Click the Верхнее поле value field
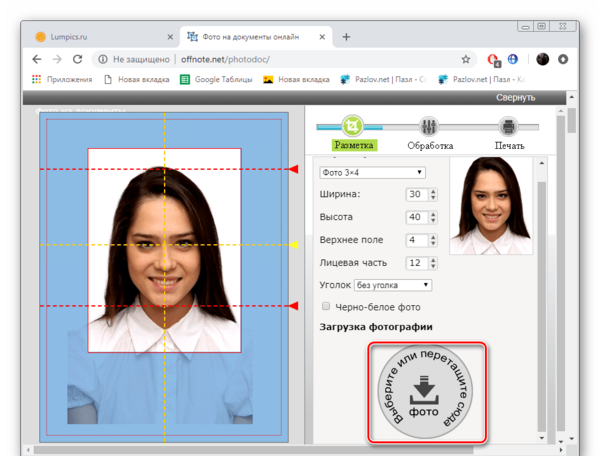The height and width of the screenshot is (456, 600). [x=417, y=240]
